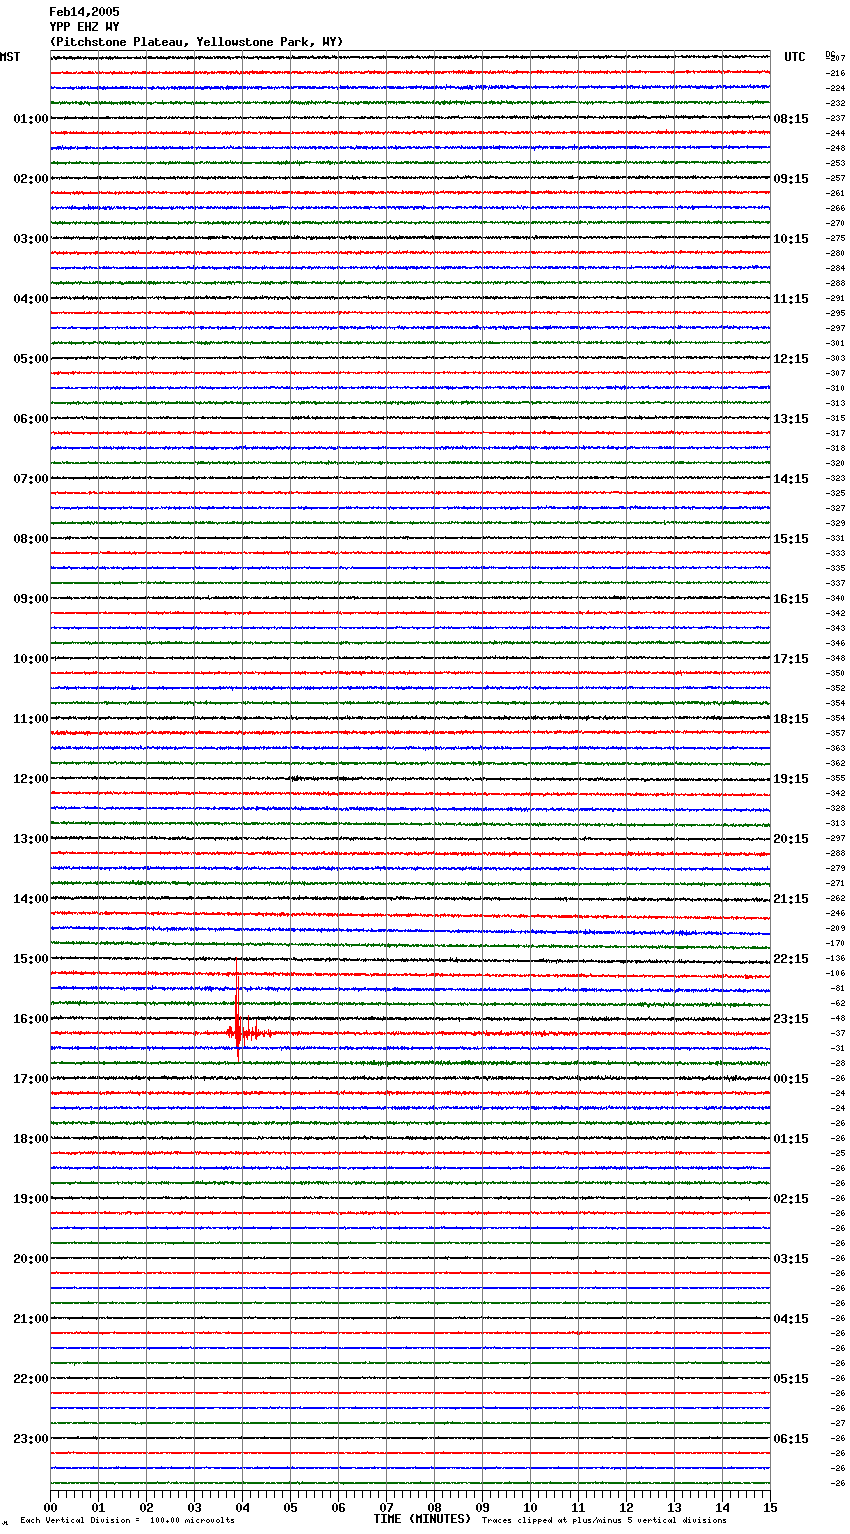Screen dimensions: 850x1534
Task: Click minute 13 on the bottom time axis
Action: (x=674, y=1507)
